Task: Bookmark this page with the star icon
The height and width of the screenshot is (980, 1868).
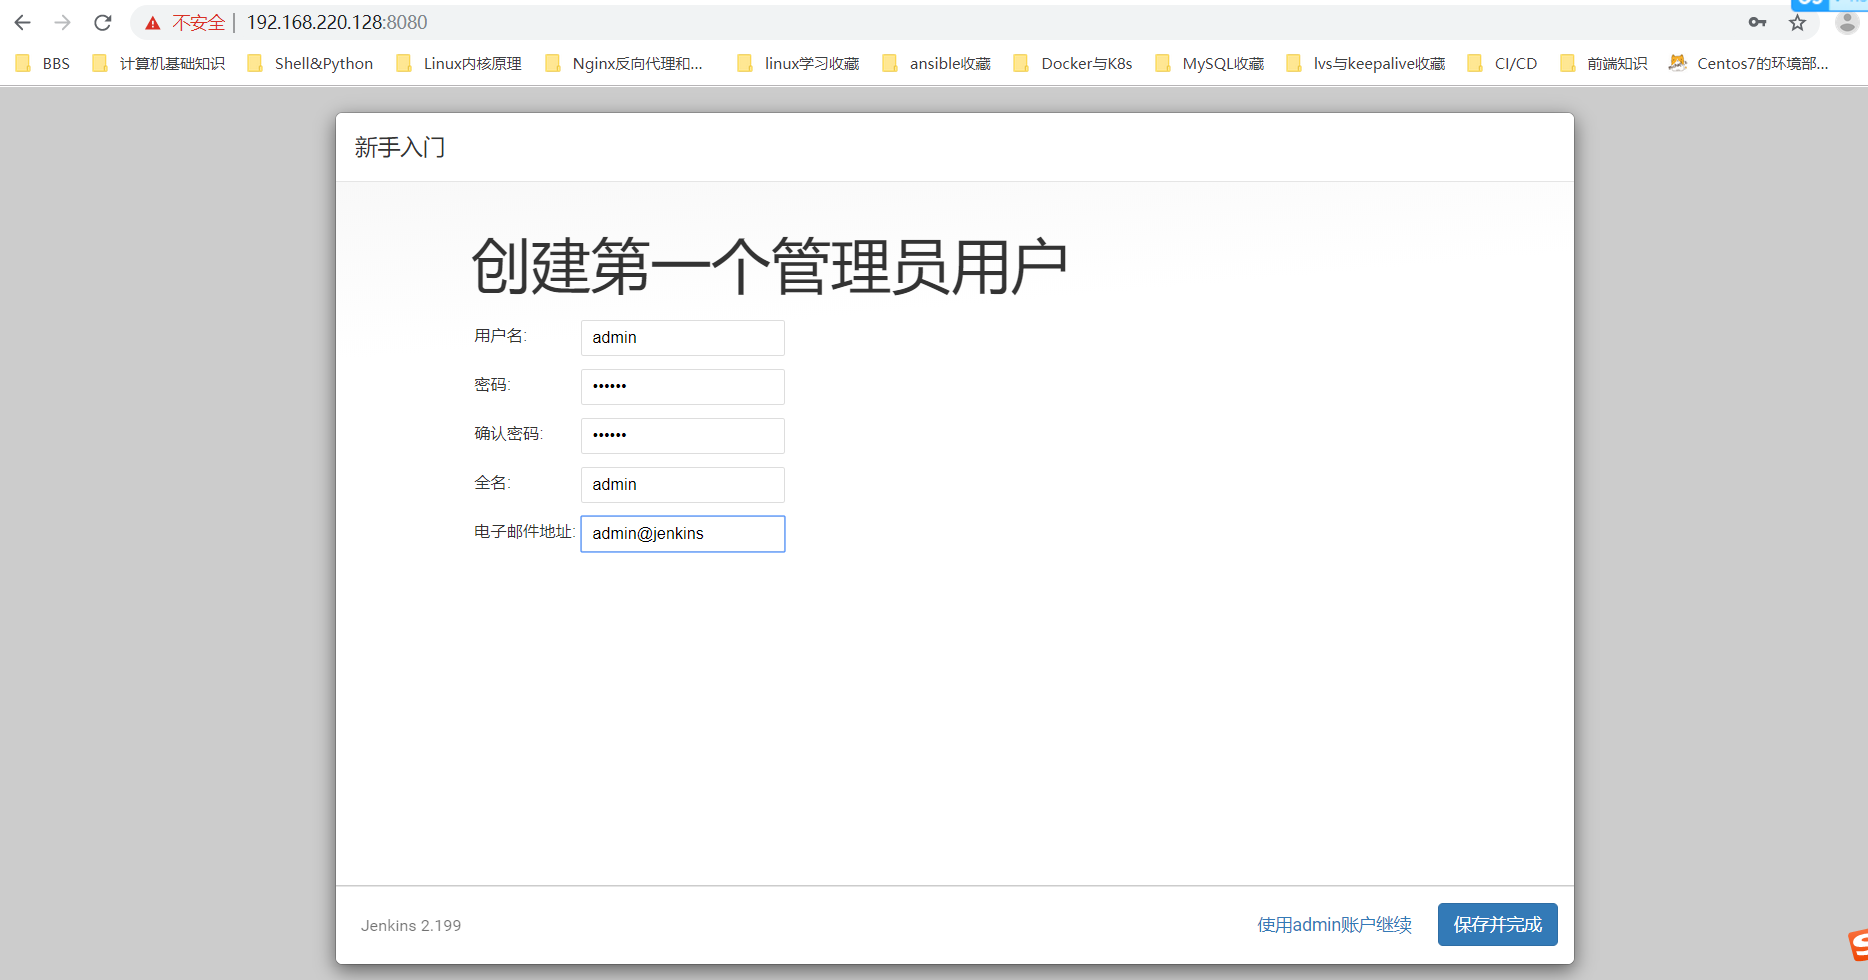Action: point(1797,22)
